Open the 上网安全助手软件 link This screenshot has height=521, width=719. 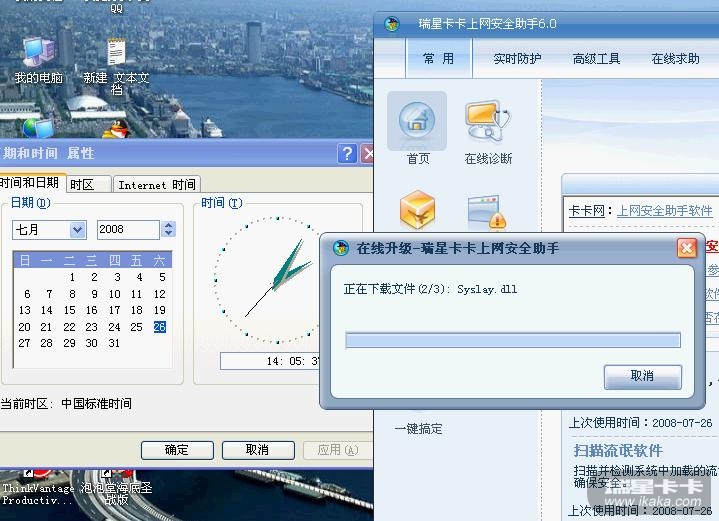664,211
